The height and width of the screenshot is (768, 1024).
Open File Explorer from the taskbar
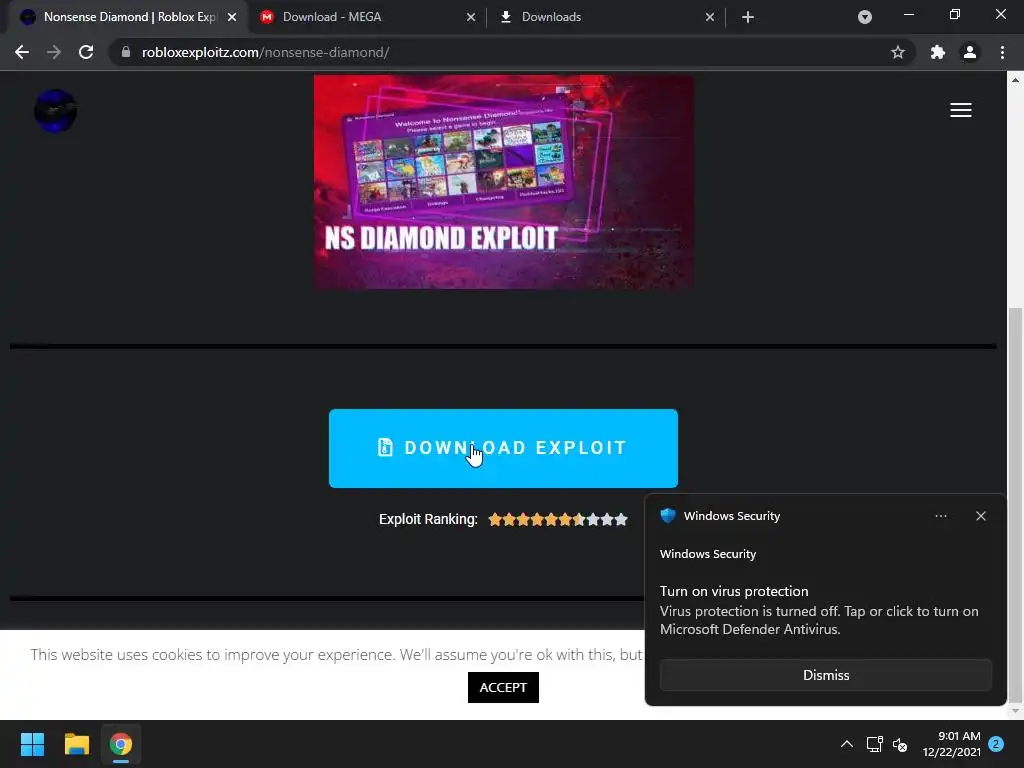tap(76, 744)
